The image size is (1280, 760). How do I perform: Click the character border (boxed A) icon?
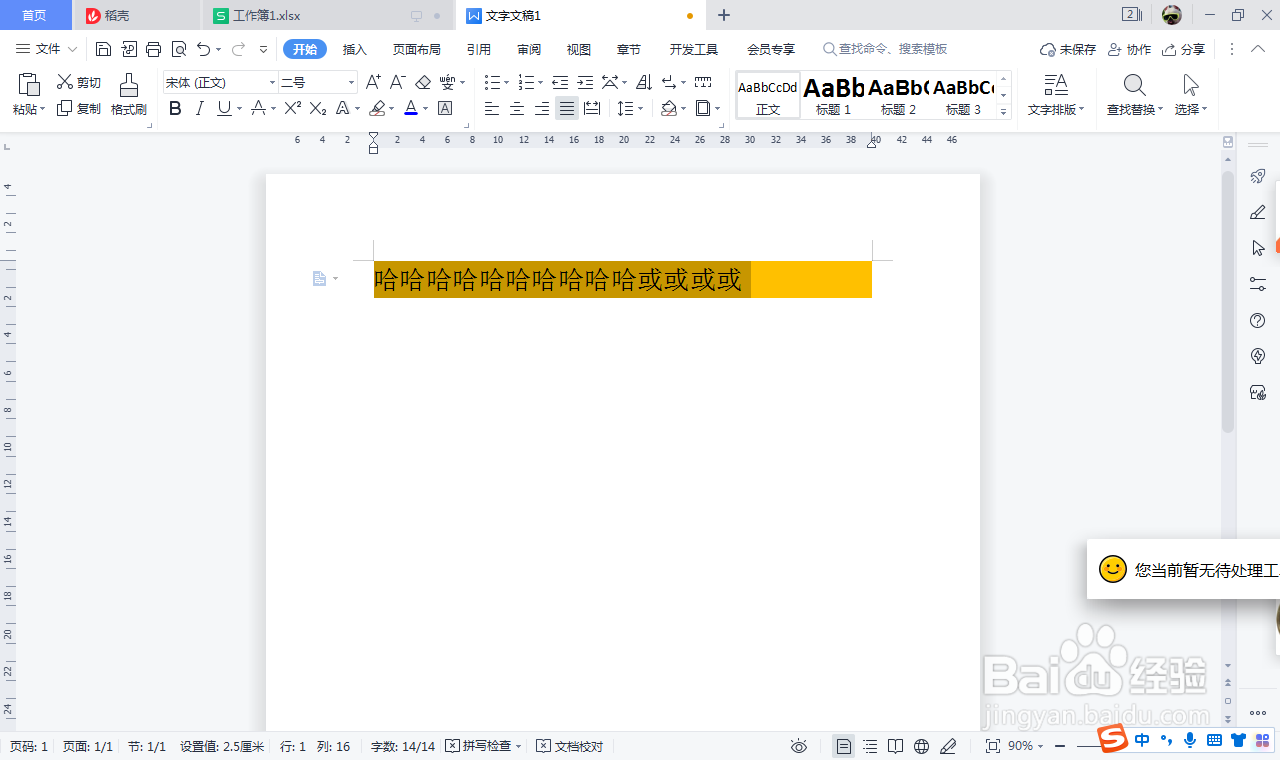click(445, 108)
